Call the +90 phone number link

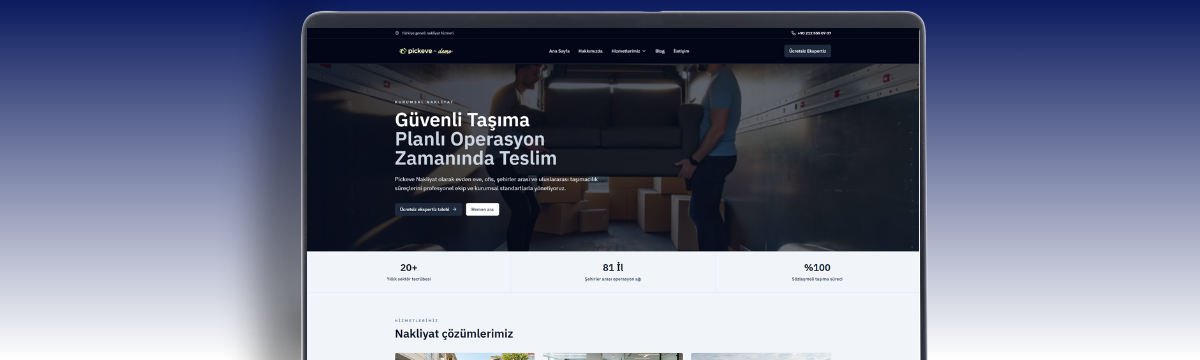(814, 33)
